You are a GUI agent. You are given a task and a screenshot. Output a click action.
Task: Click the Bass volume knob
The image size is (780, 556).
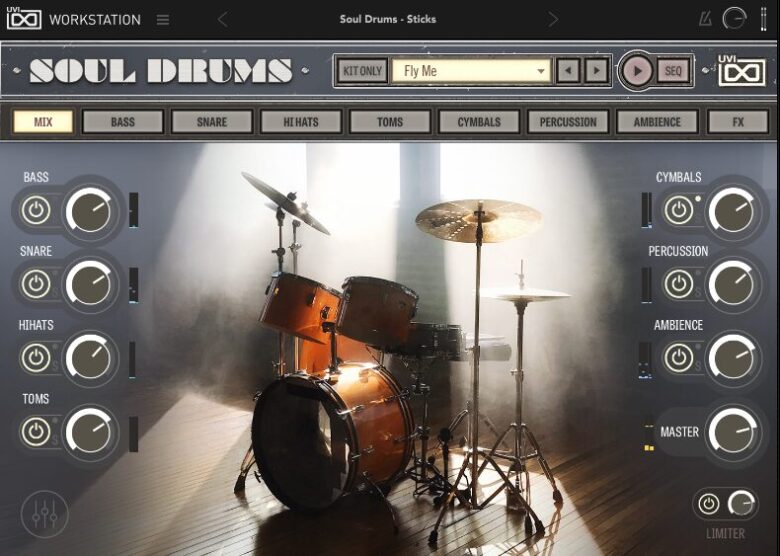click(x=90, y=210)
